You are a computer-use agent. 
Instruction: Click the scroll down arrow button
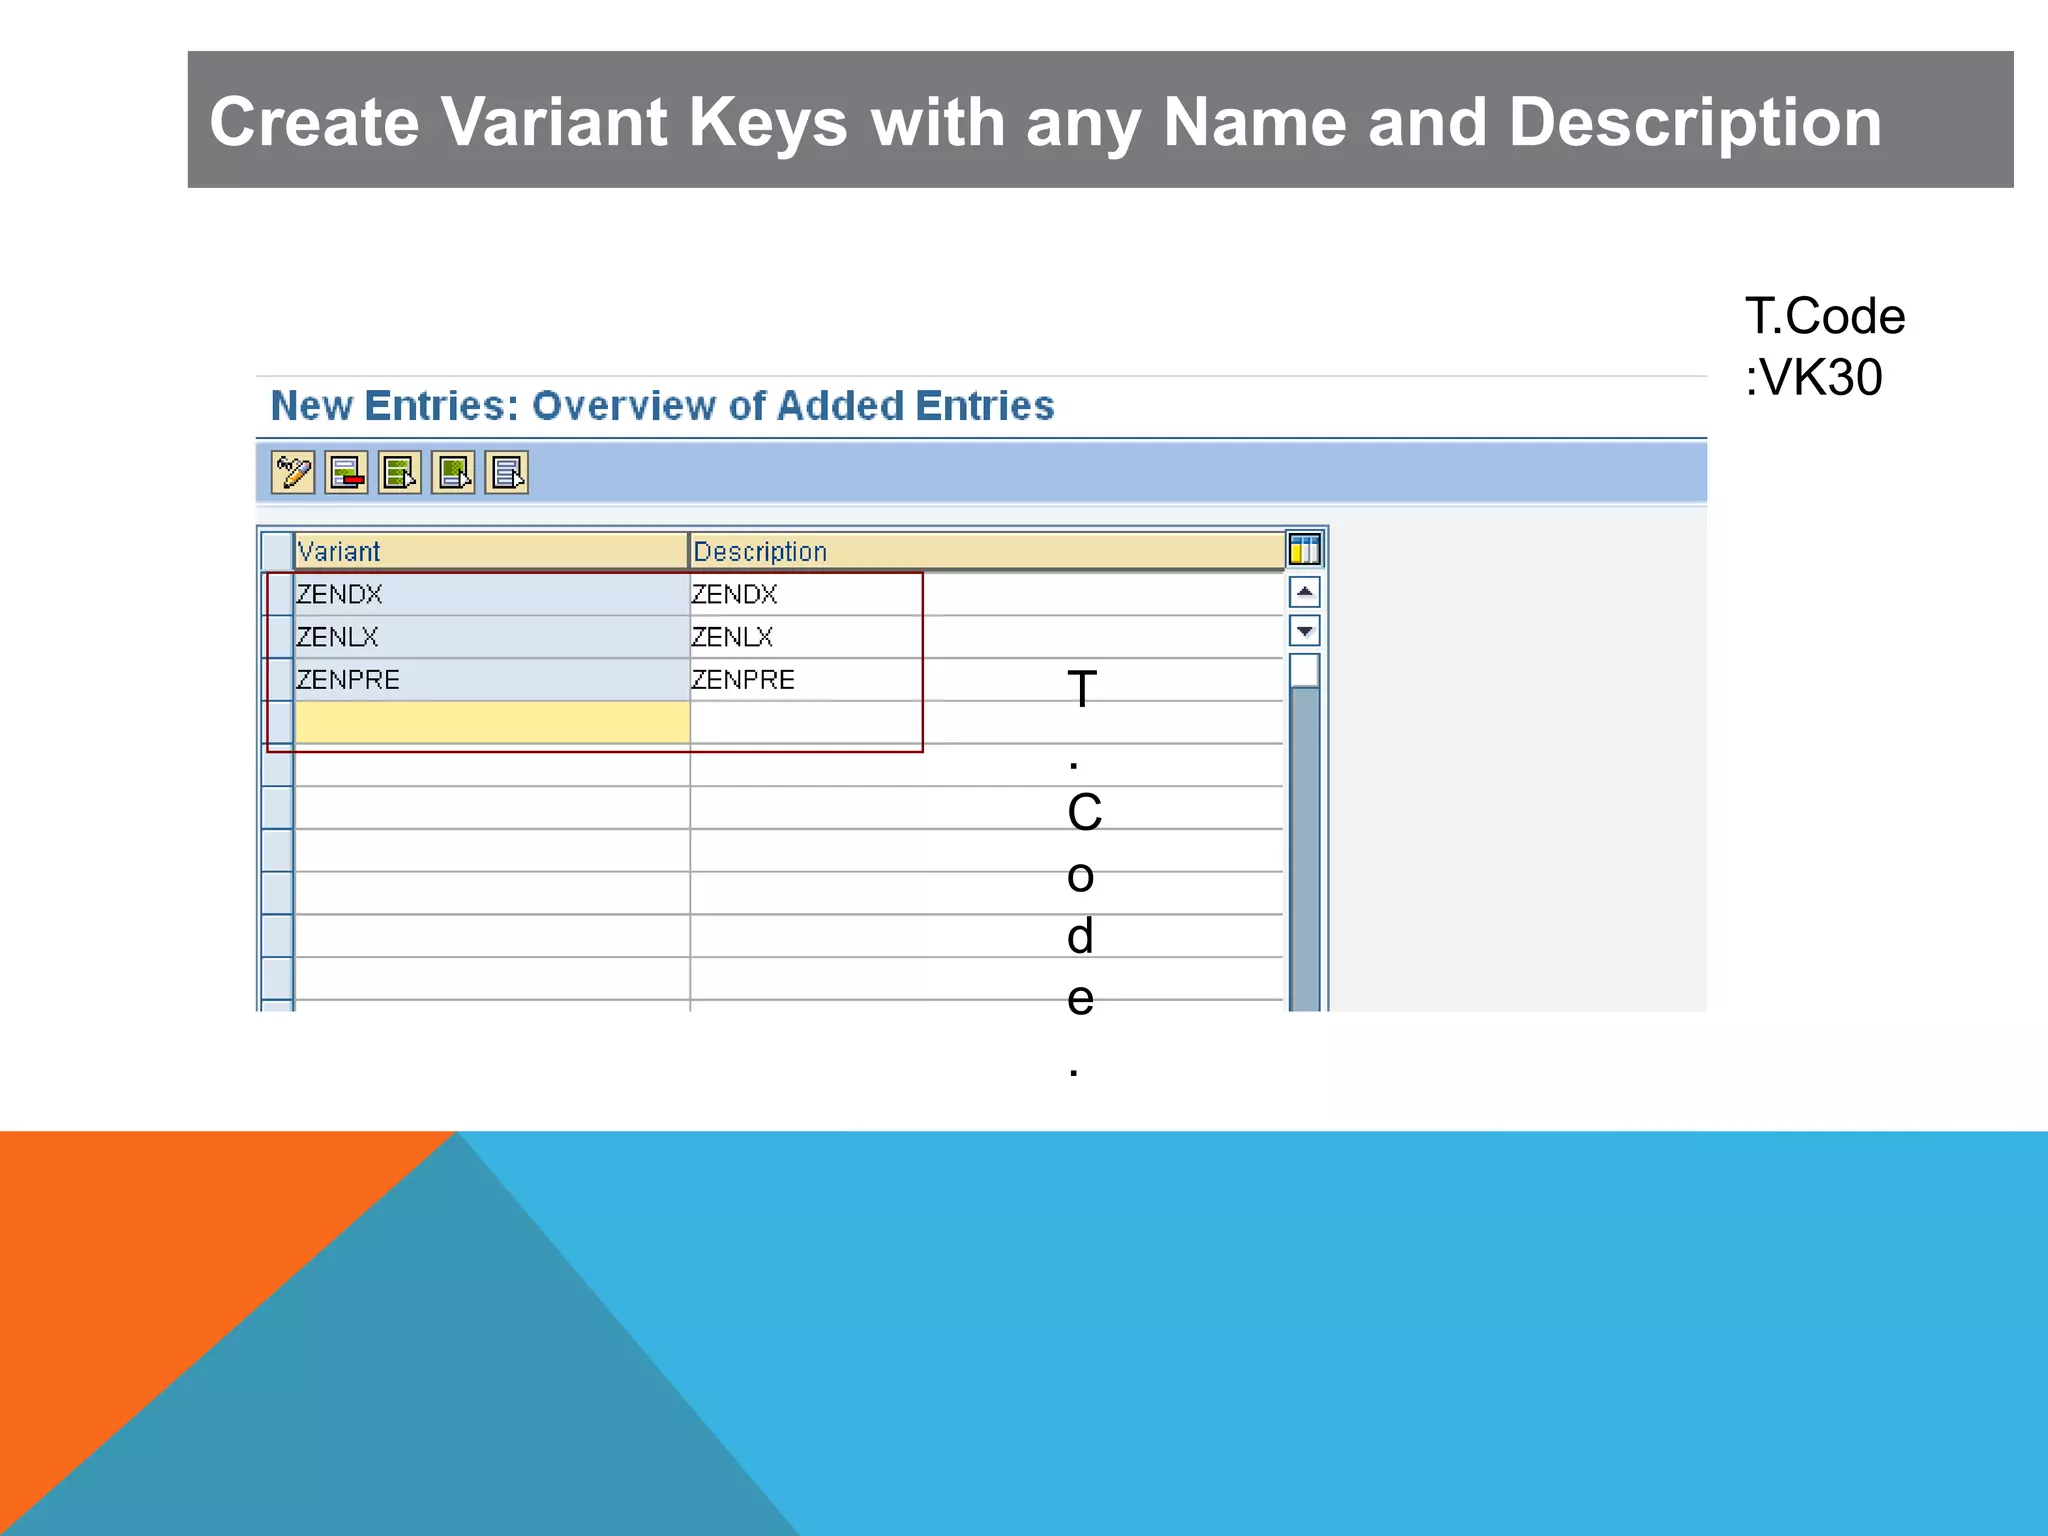[1305, 631]
